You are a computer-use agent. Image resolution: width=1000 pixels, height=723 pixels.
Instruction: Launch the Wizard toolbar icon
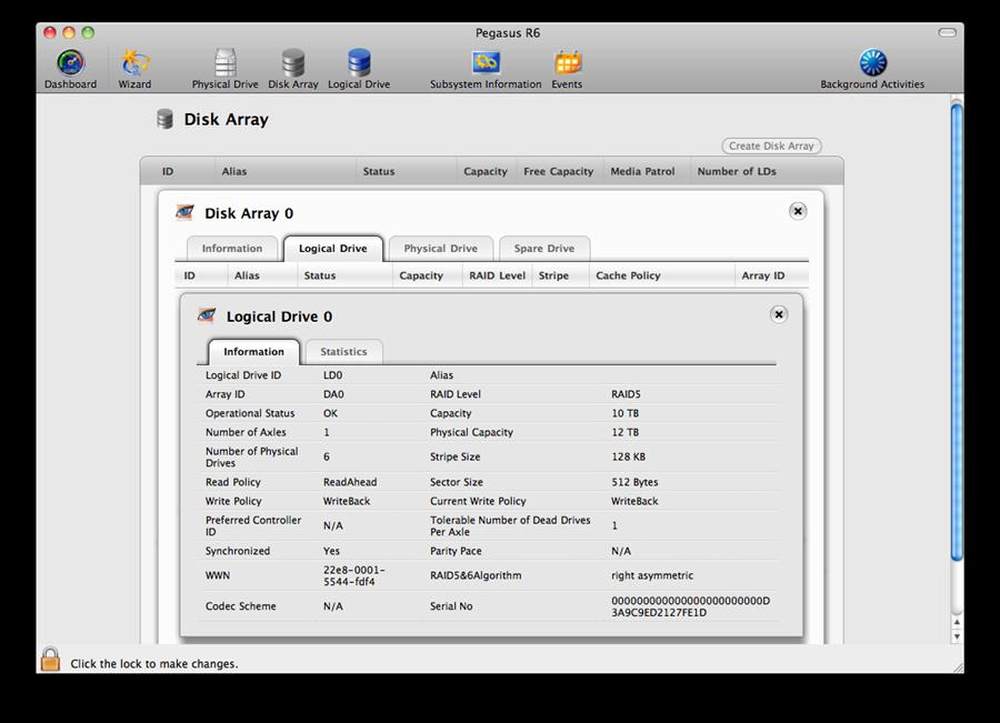pyautogui.click(x=135, y=69)
